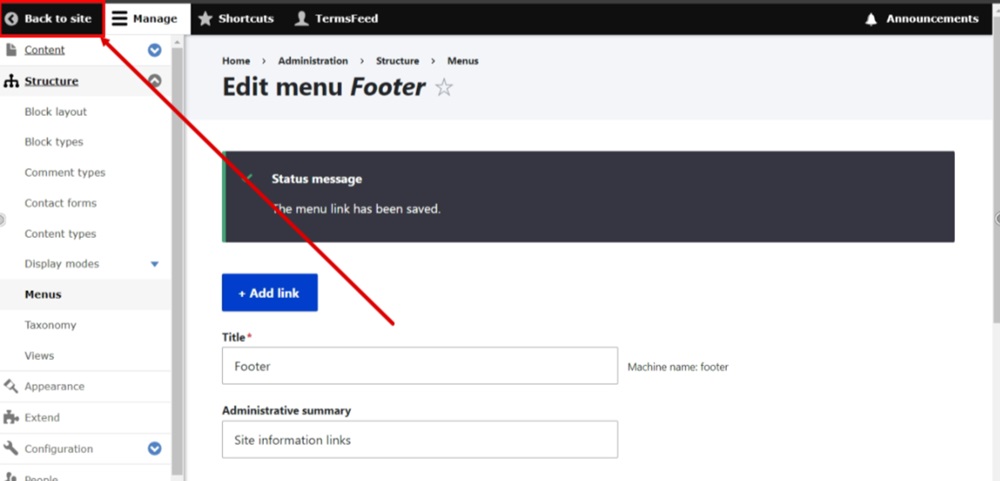Open Views in sidebar
Image resolution: width=1000 pixels, height=481 pixels.
click(x=40, y=355)
